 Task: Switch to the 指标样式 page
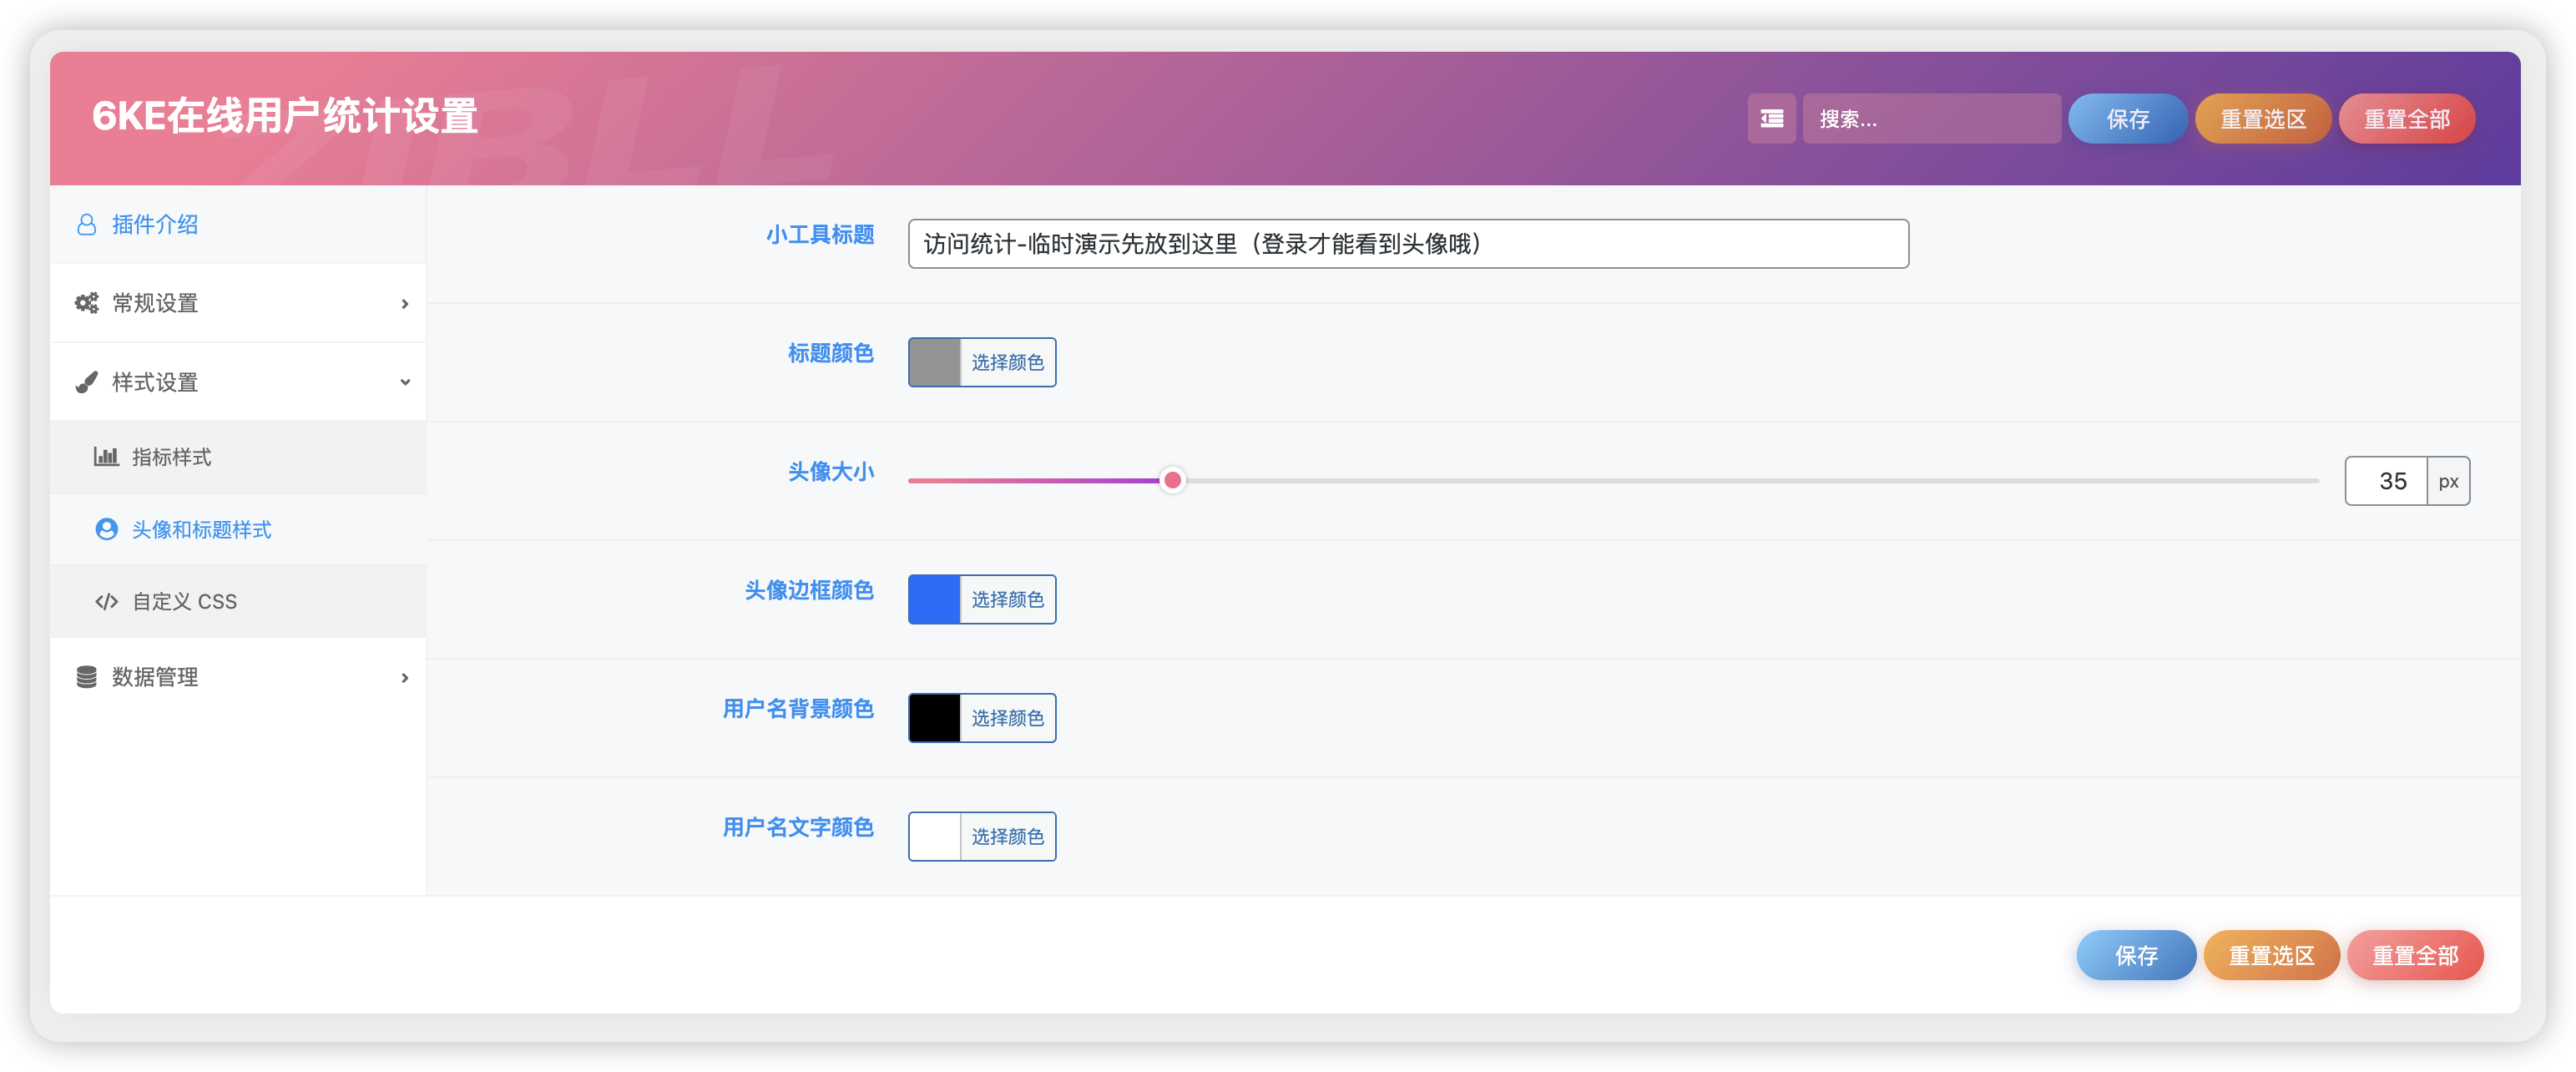(171, 456)
